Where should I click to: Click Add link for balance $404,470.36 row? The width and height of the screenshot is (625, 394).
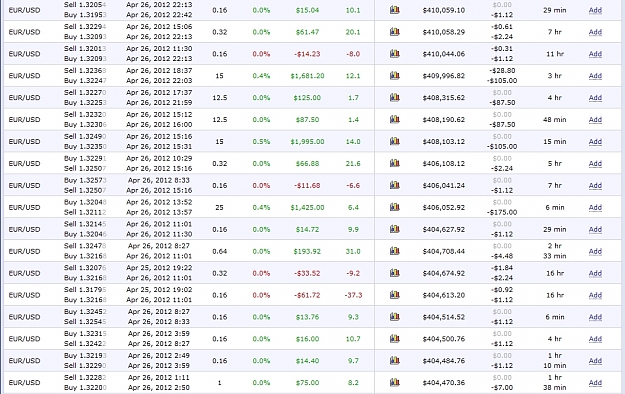(595, 383)
